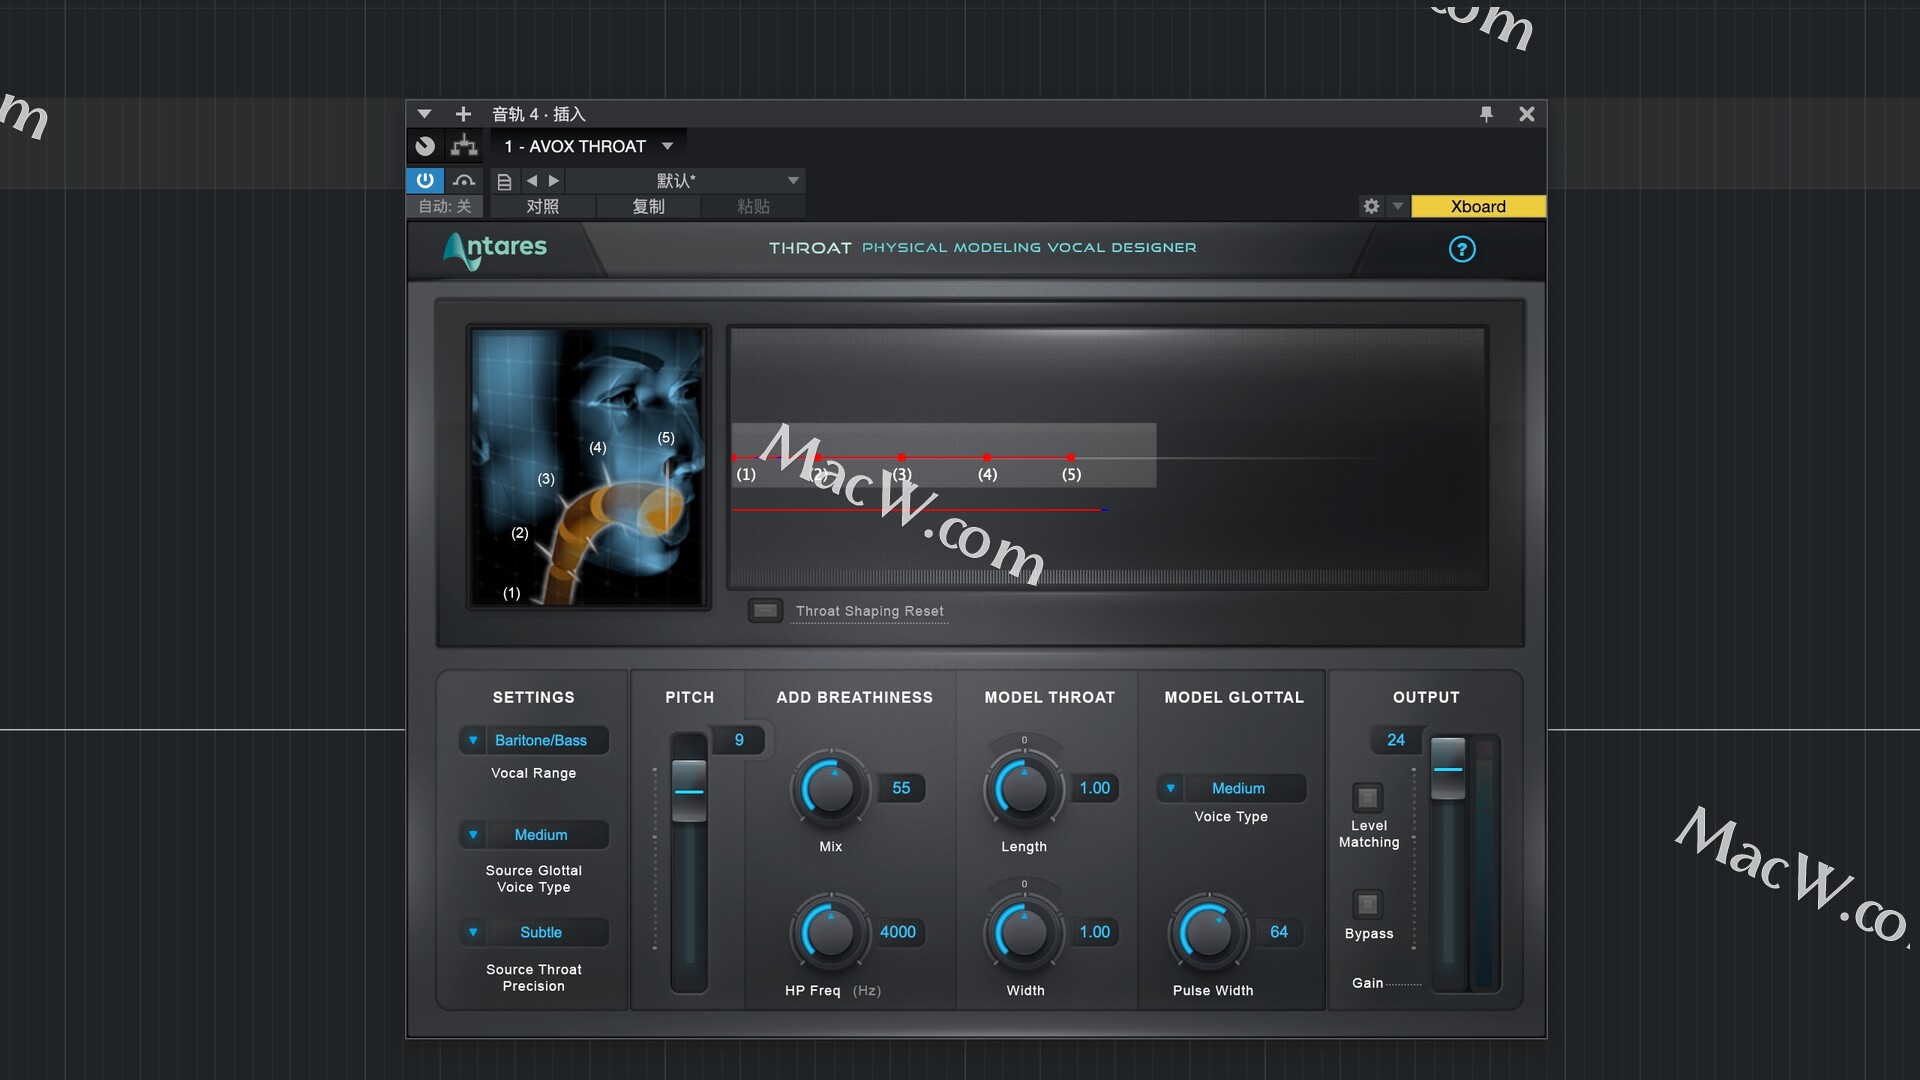Click the Pitch slider handle
The height and width of the screenshot is (1080, 1920).
tap(689, 790)
